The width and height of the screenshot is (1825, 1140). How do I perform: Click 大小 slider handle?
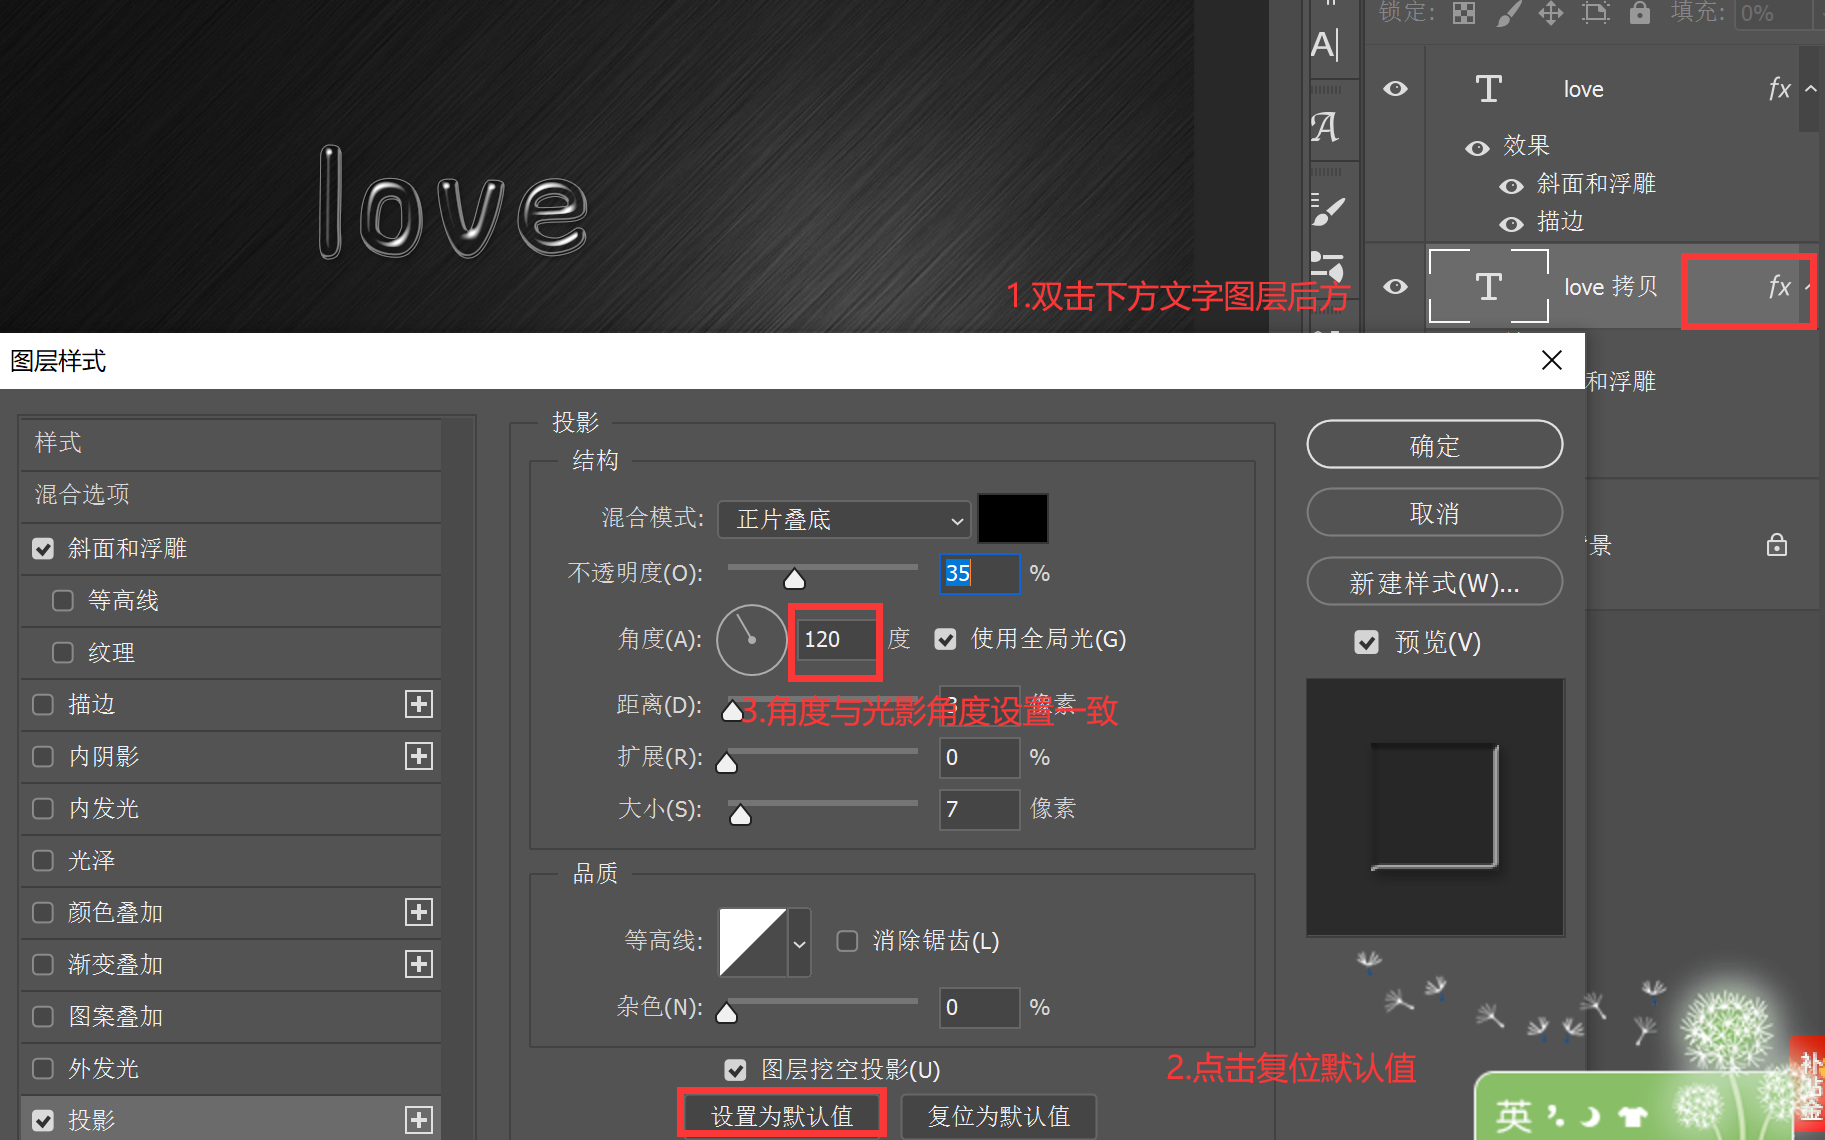point(740,815)
